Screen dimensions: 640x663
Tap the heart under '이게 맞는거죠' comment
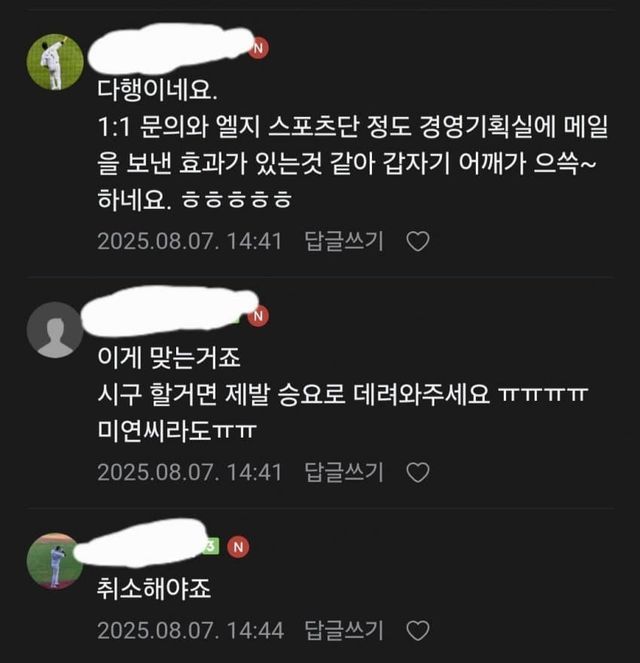(418, 472)
